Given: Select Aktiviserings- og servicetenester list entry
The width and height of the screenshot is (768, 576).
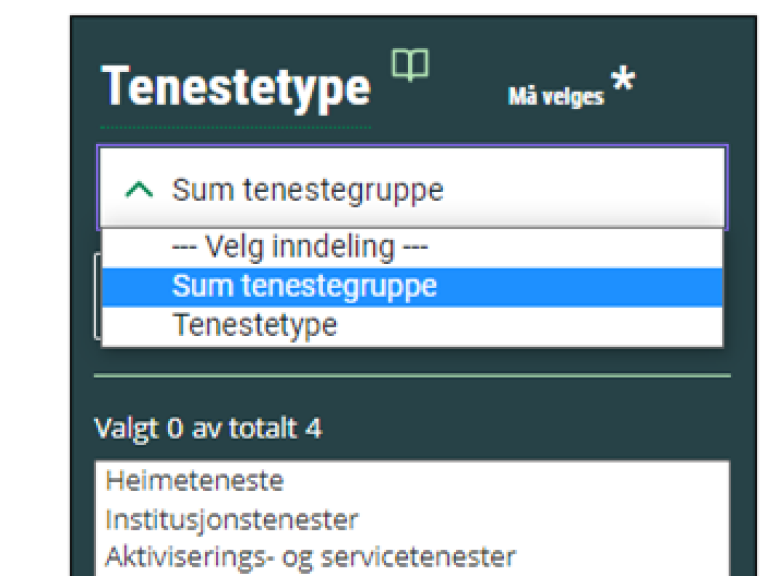Looking at the screenshot, I should point(311,557).
